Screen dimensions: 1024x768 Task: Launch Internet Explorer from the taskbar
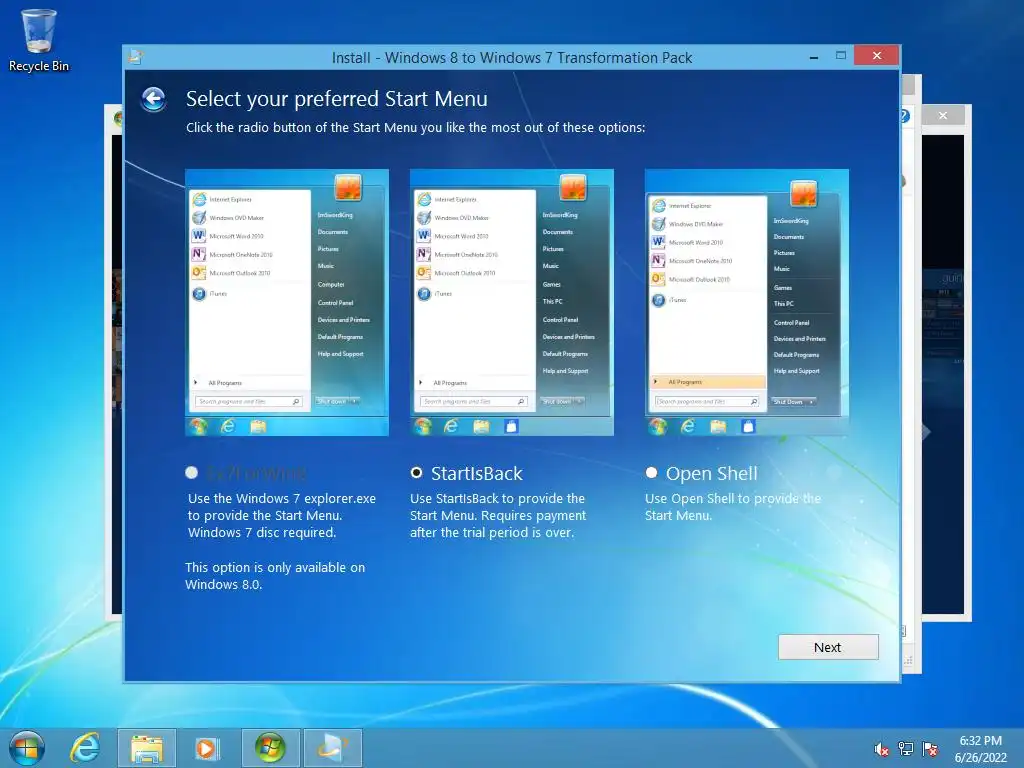[85, 748]
